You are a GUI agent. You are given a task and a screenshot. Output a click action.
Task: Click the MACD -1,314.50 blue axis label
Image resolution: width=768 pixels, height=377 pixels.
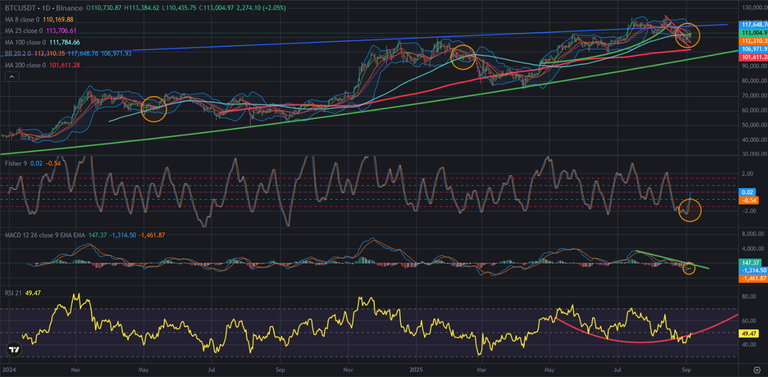(x=753, y=270)
